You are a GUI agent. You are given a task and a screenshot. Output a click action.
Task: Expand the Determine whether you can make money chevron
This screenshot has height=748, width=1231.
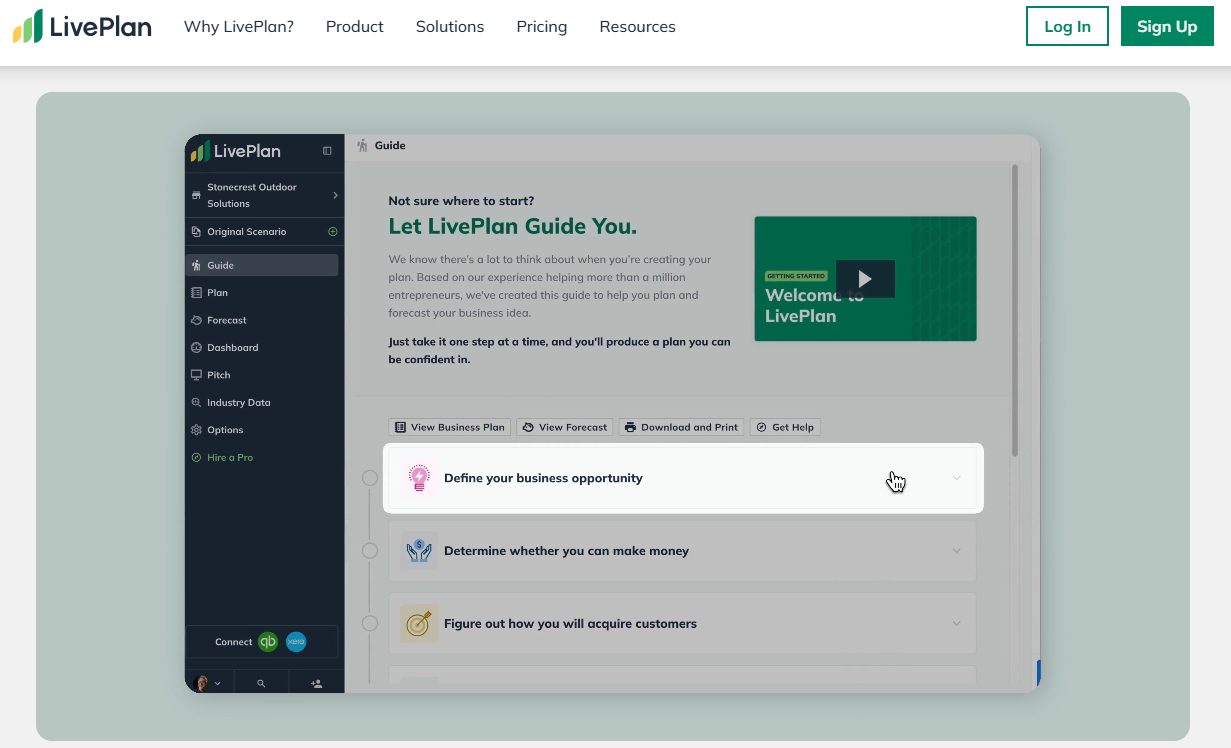(x=956, y=551)
